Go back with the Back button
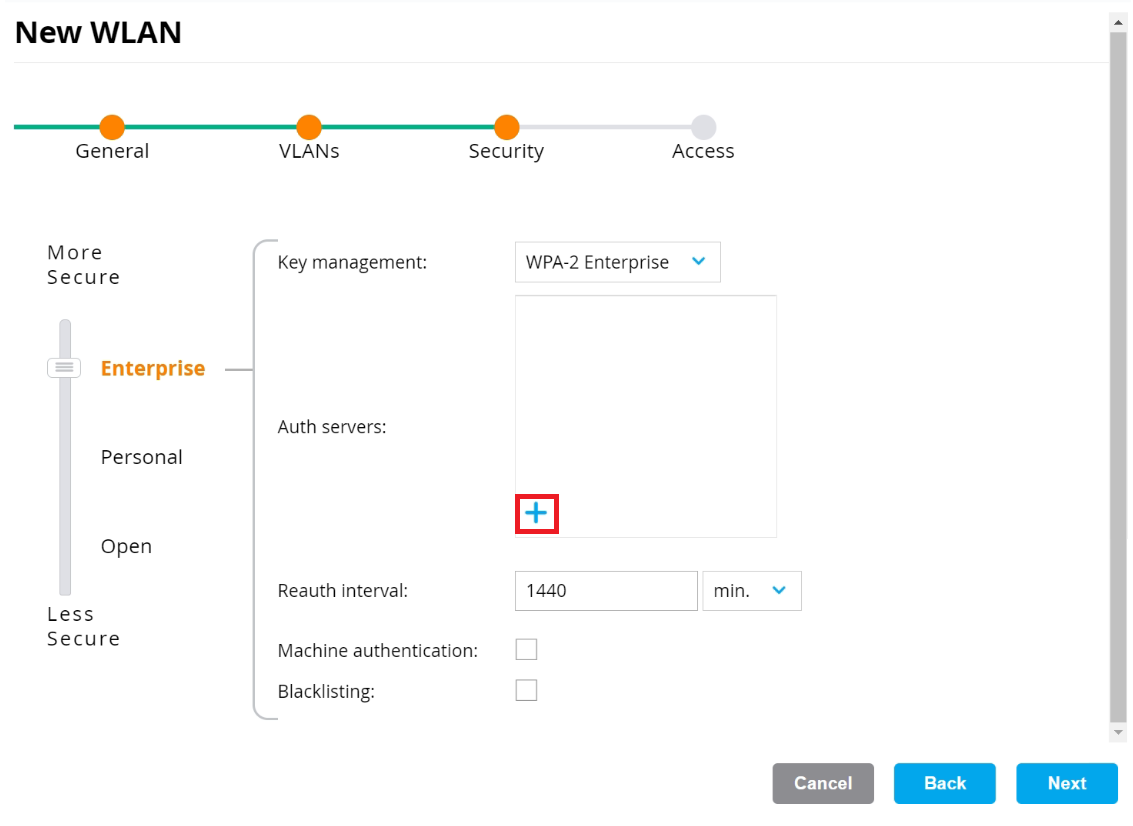Screen dimensions: 1133x826 coord(944,783)
